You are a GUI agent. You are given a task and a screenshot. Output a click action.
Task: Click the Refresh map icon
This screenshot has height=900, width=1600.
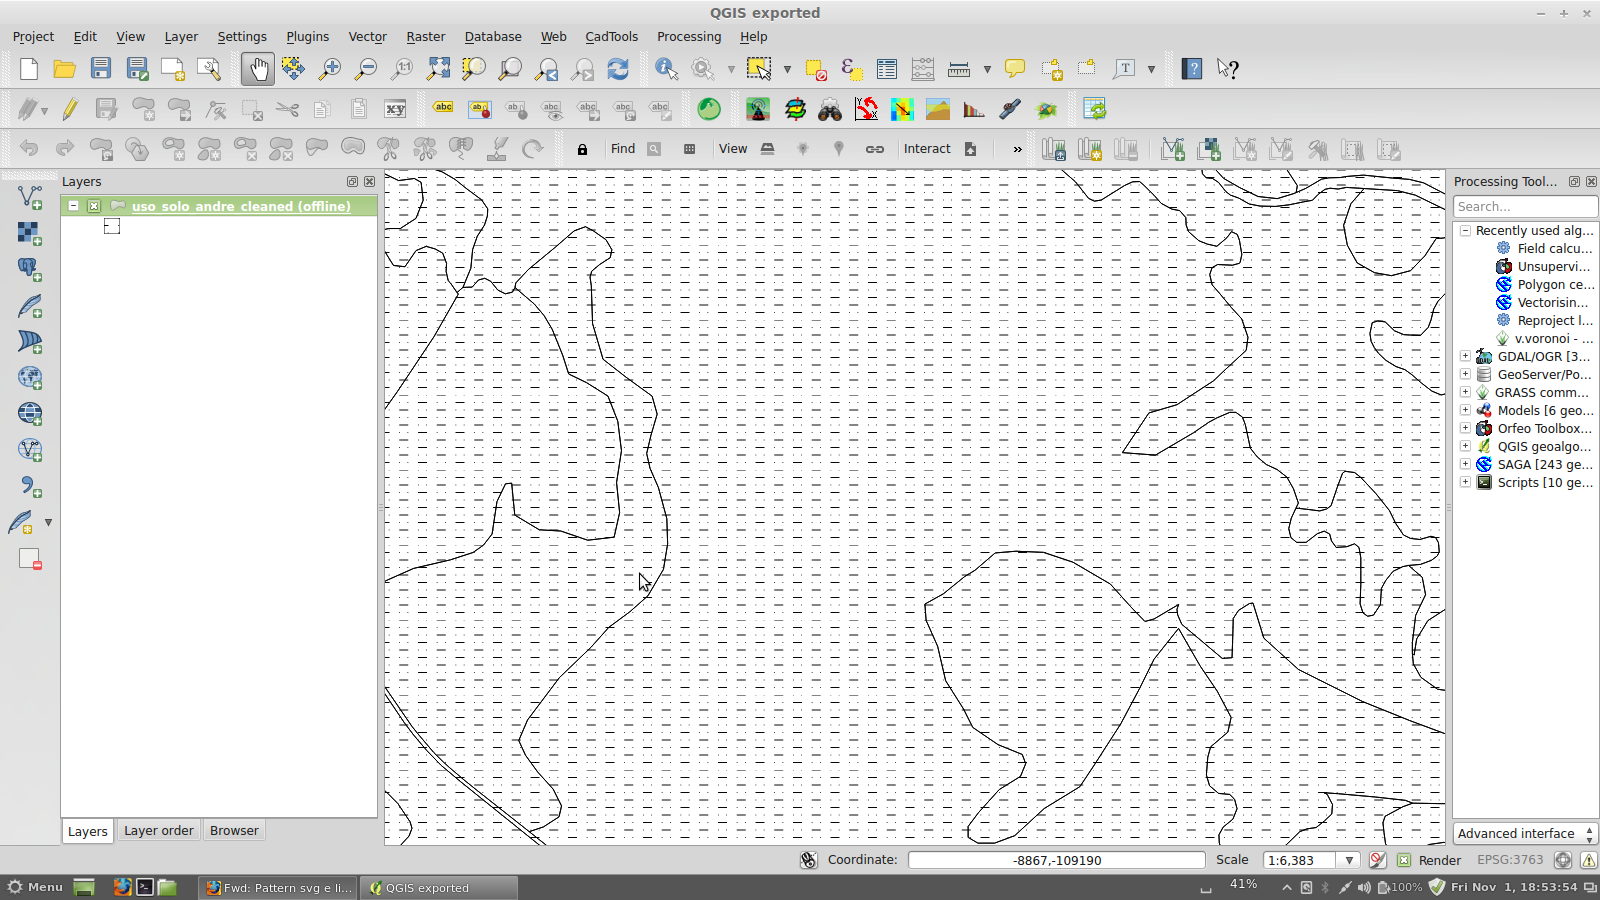click(618, 69)
